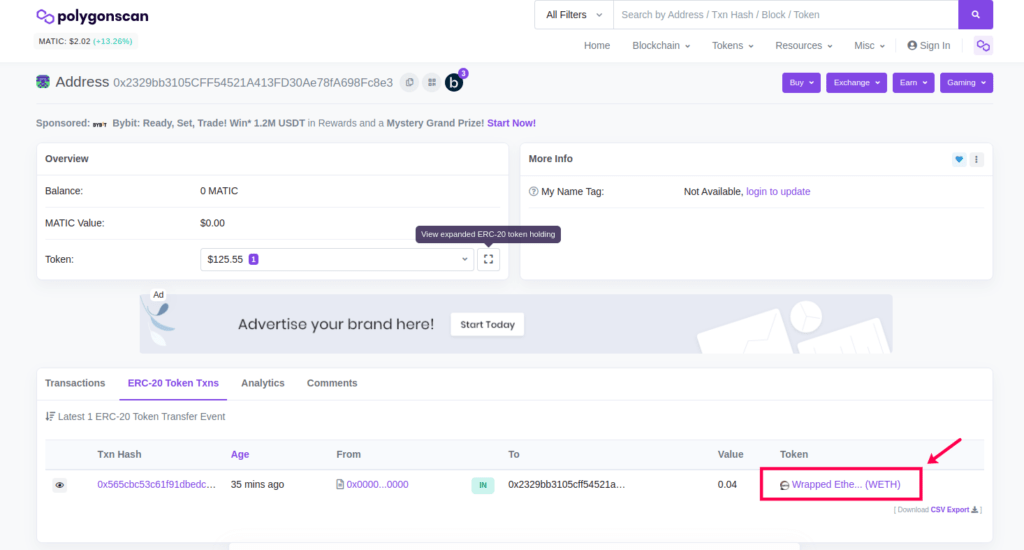Open the Blockscan chat 'b' icon

tap(454, 82)
